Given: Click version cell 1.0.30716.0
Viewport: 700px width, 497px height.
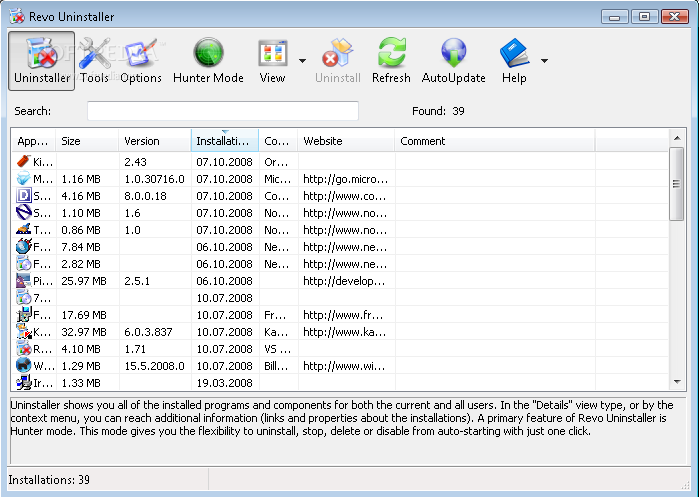Looking at the screenshot, I should click(x=154, y=179).
